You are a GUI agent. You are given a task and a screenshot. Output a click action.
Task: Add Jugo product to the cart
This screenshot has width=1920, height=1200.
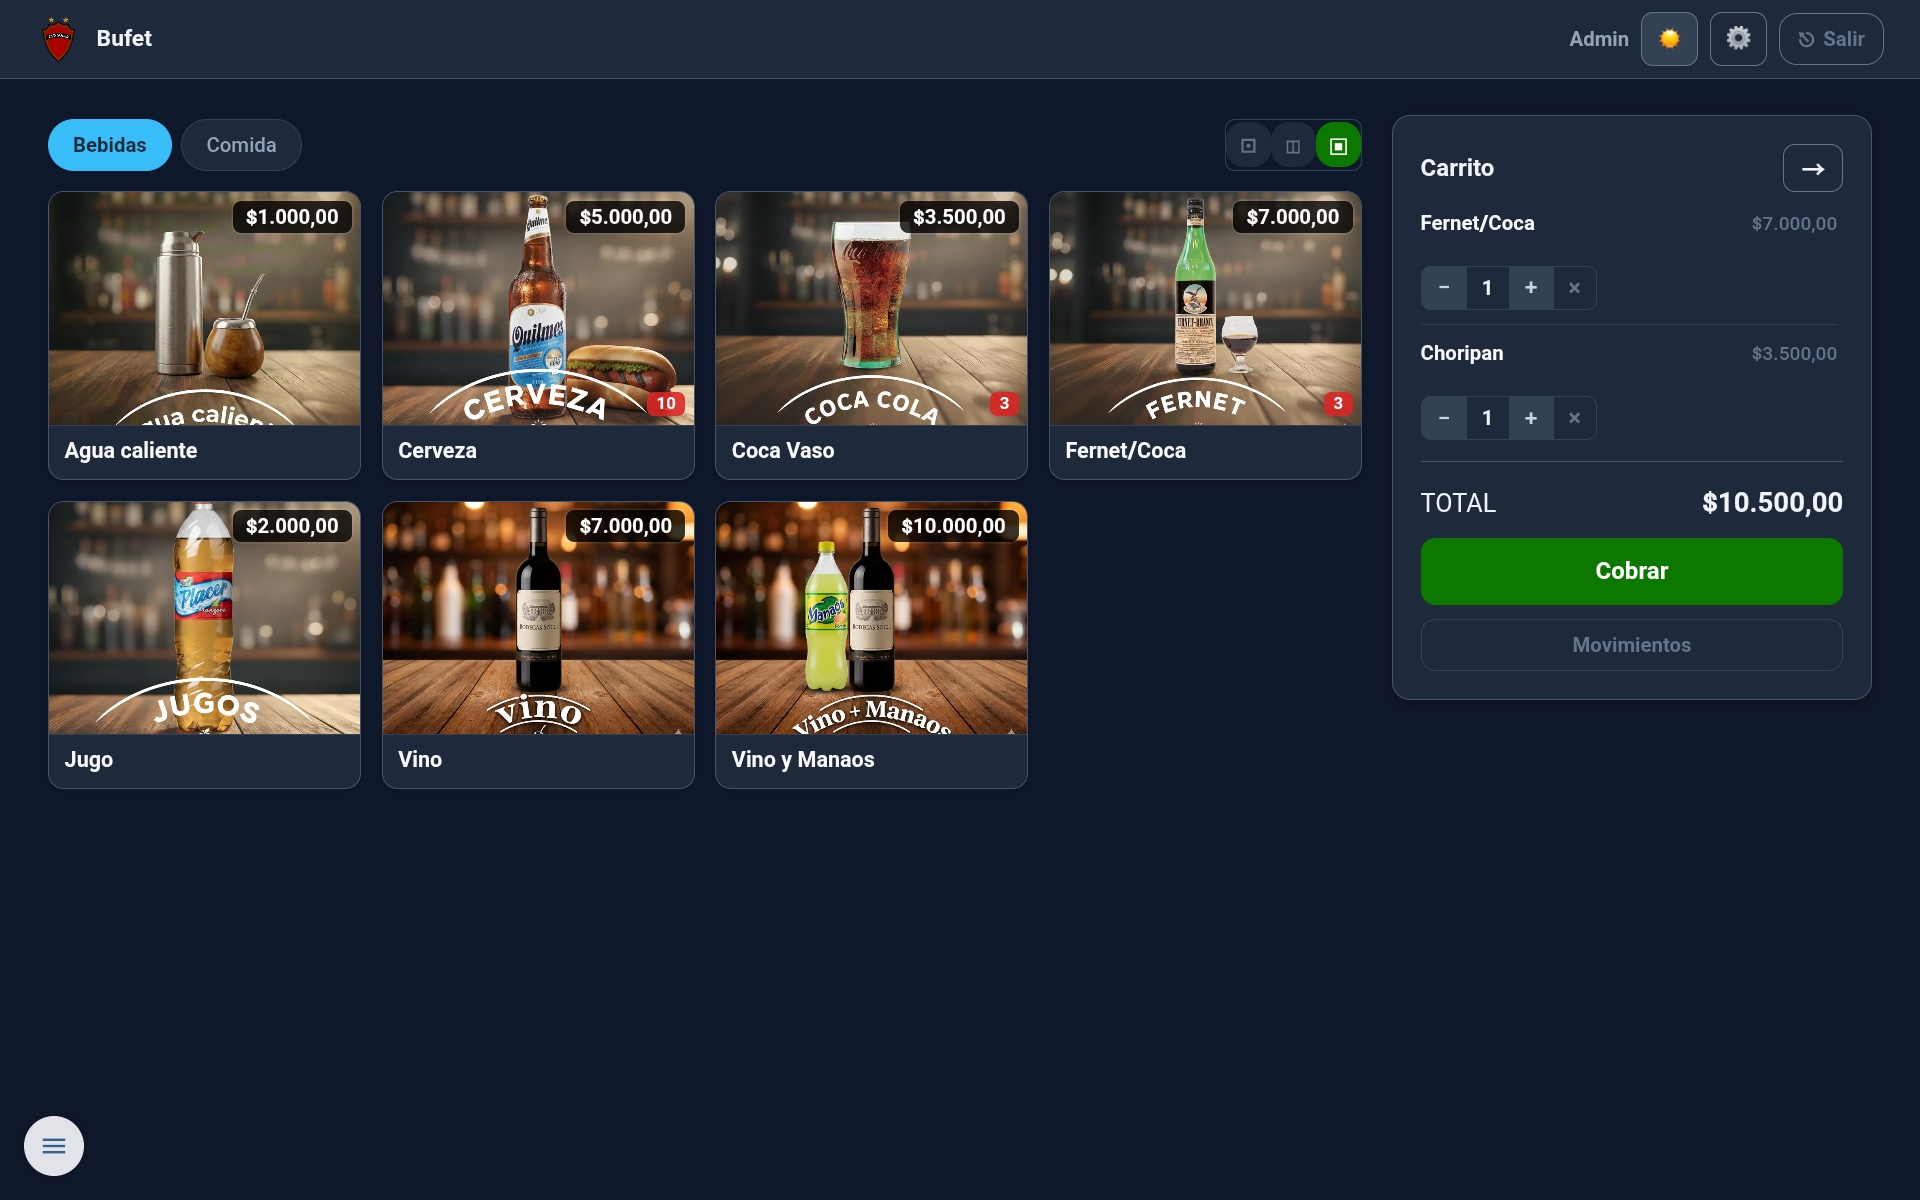click(x=204, y=645)
